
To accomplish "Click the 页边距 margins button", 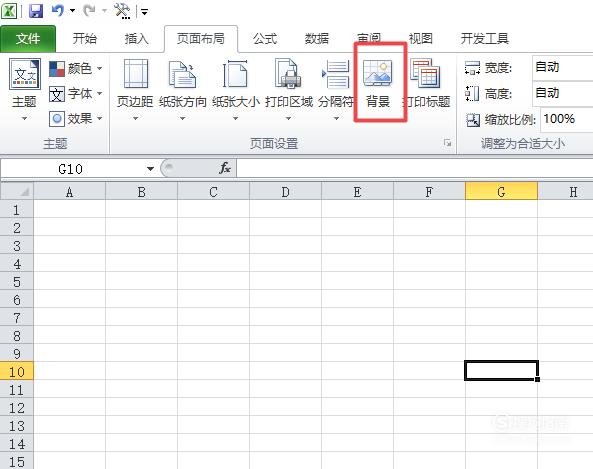I will (x=135, y=90).
